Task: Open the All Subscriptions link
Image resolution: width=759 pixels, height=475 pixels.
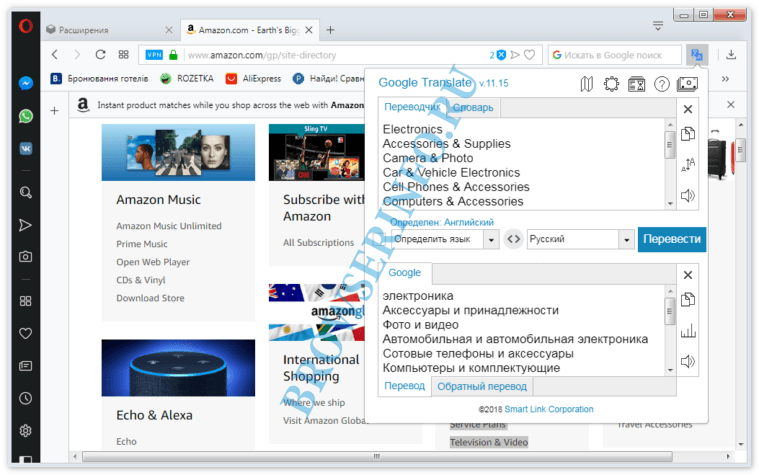Action: [319, 243]
